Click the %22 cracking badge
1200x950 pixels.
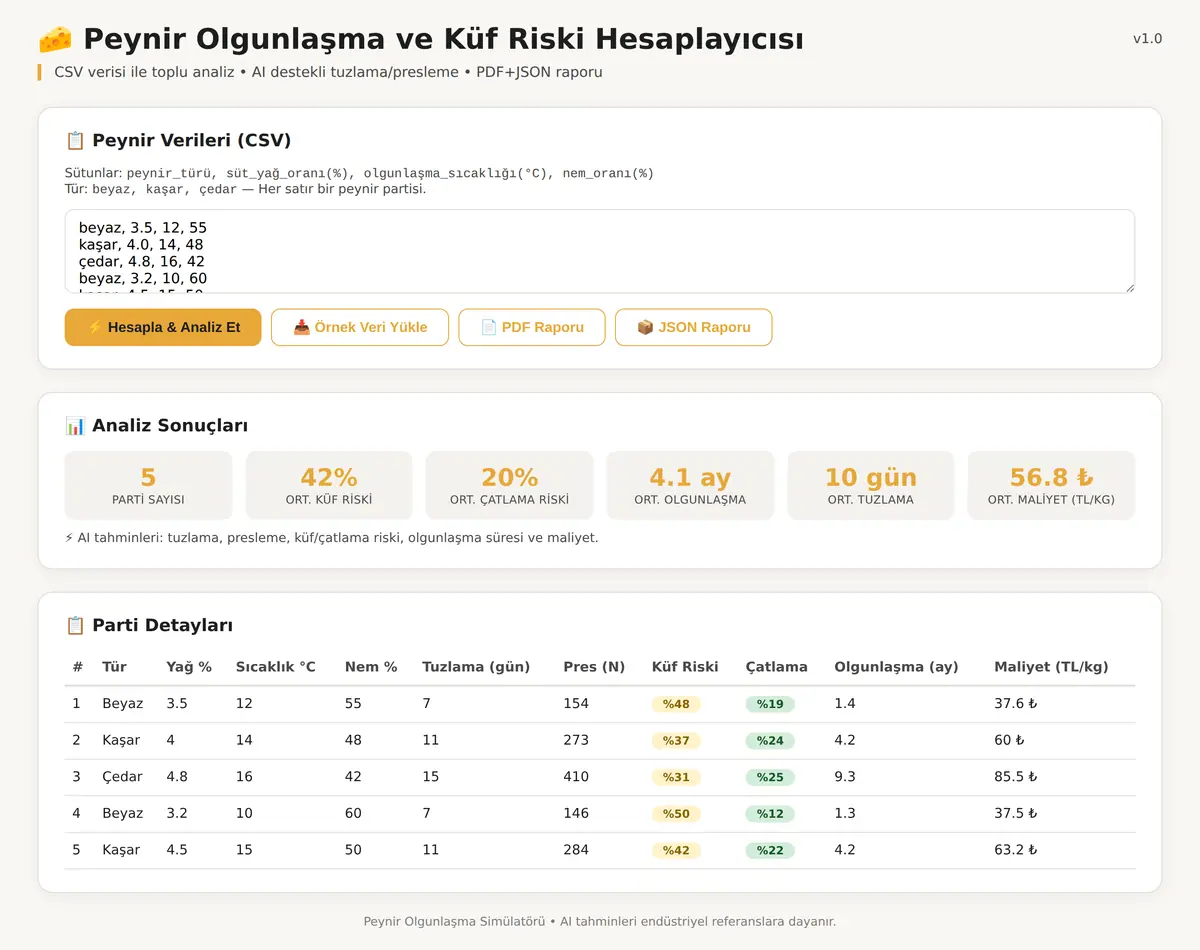(x=770, y=850)
